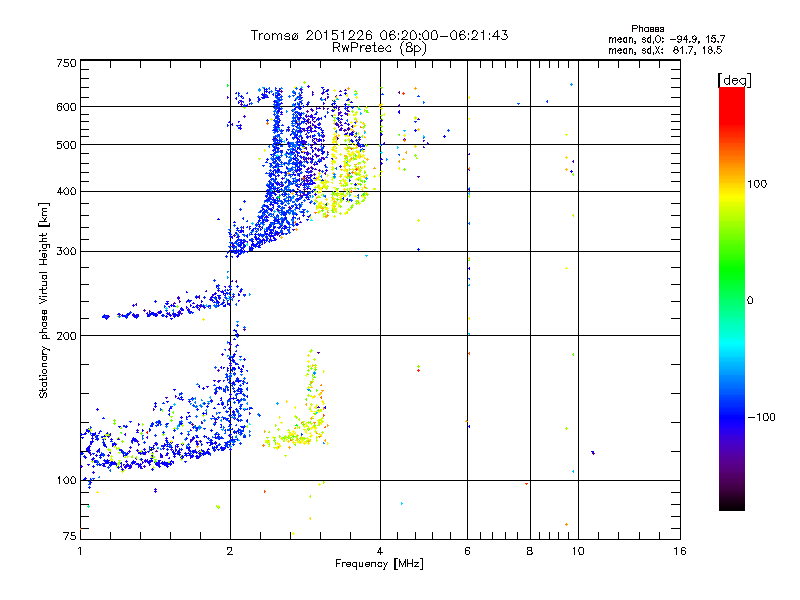Image resolution: width=800 pixels, height=600 pixels.
Task: Click the x-axis tick label "6"
Action: point(467,551)
